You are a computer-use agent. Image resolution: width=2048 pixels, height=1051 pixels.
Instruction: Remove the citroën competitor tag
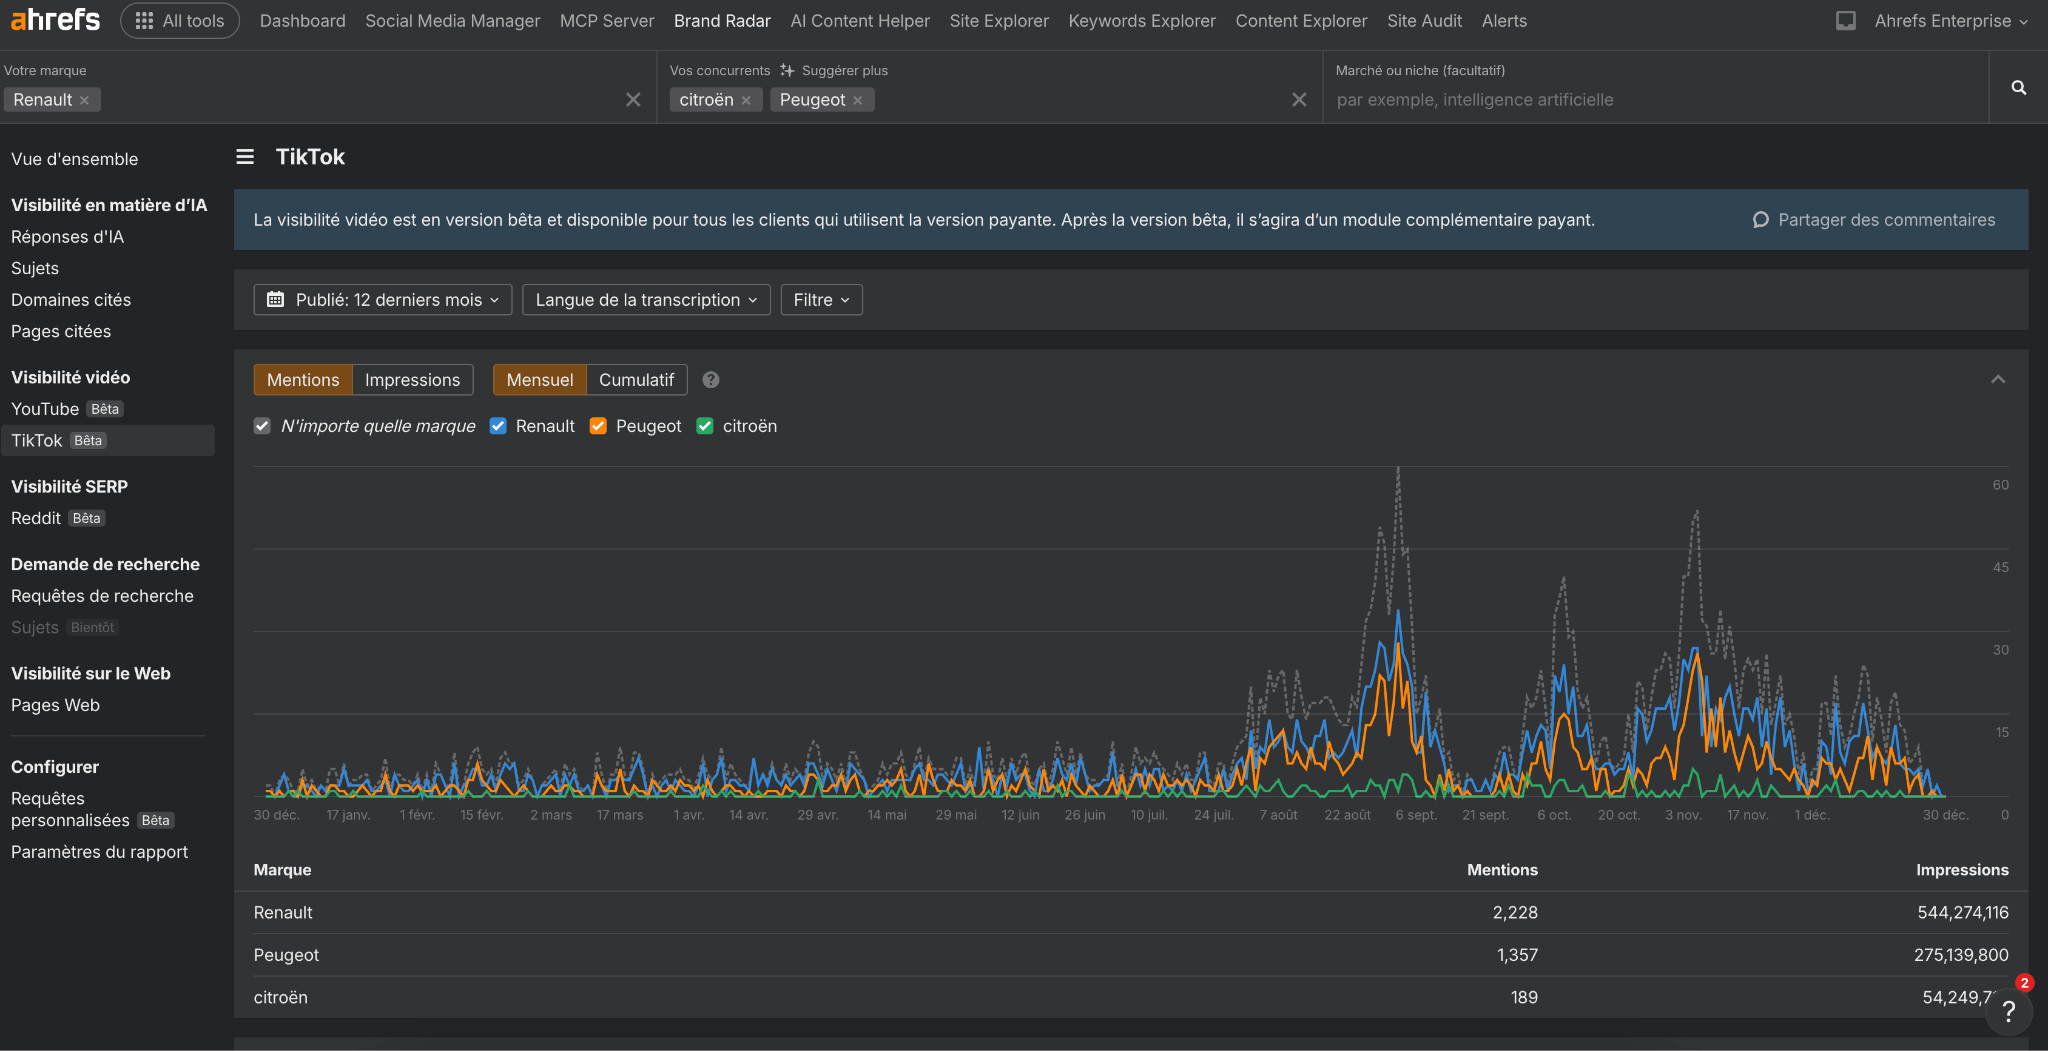point(746,100)
